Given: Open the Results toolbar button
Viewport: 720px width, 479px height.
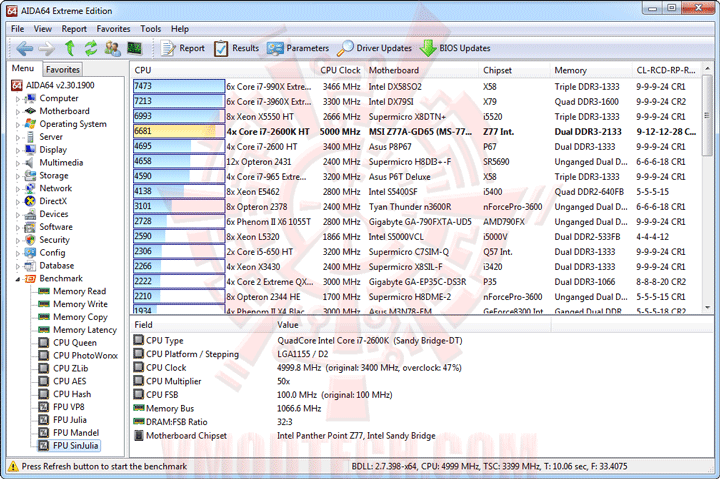Looking at the screenshot, I should point(236,48).
